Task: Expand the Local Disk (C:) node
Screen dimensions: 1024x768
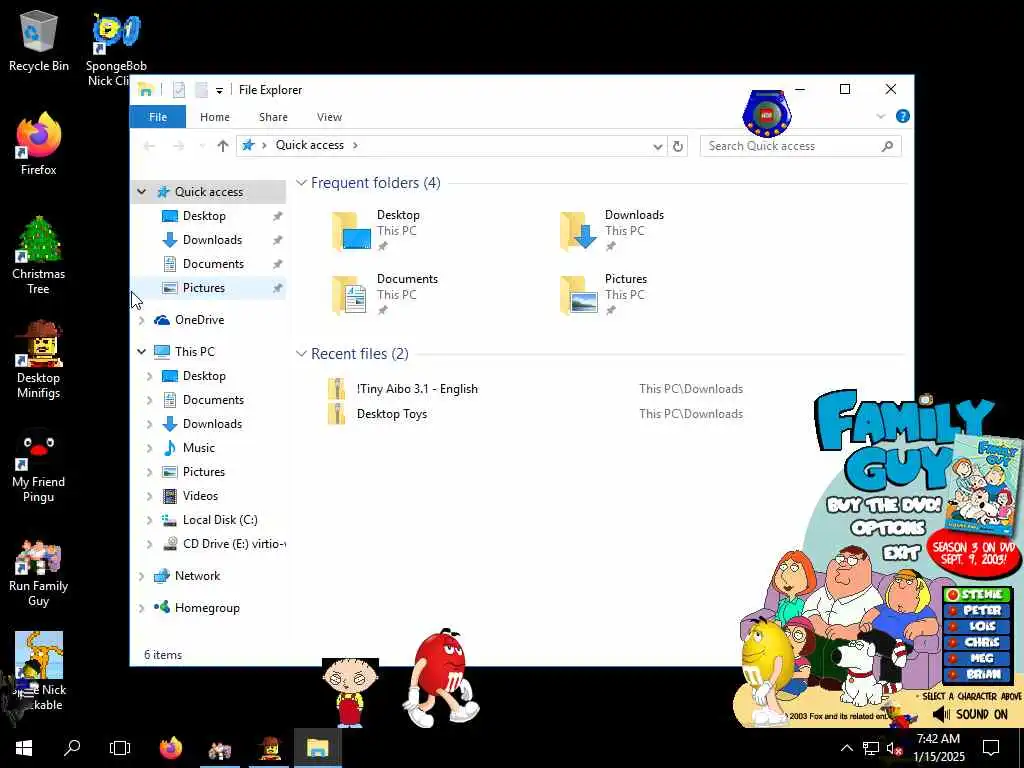Action: [149, 520]
